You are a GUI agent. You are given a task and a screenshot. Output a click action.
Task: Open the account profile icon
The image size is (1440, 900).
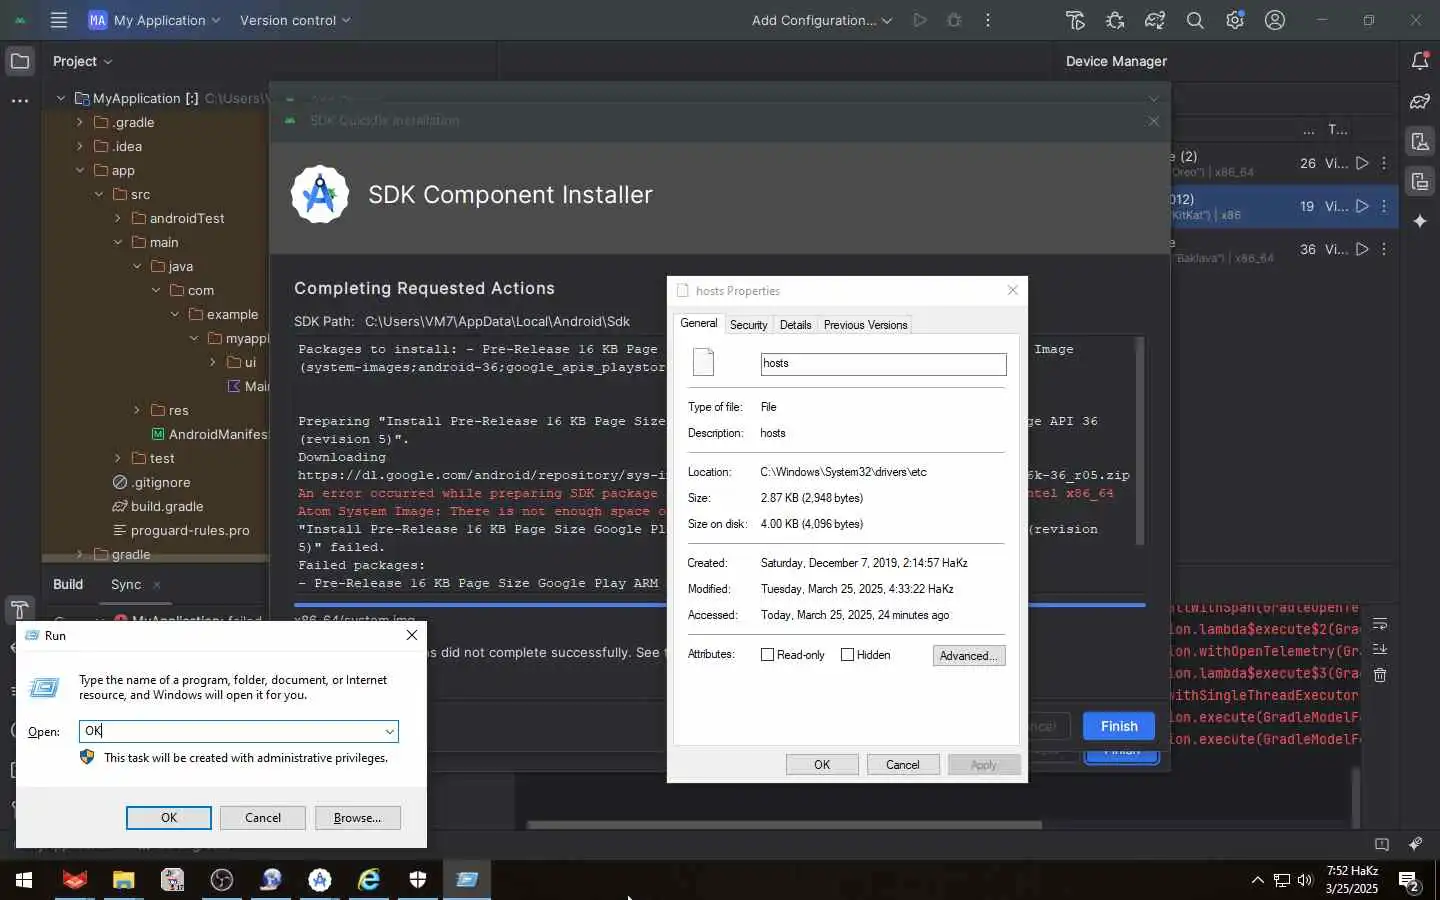1275,20
